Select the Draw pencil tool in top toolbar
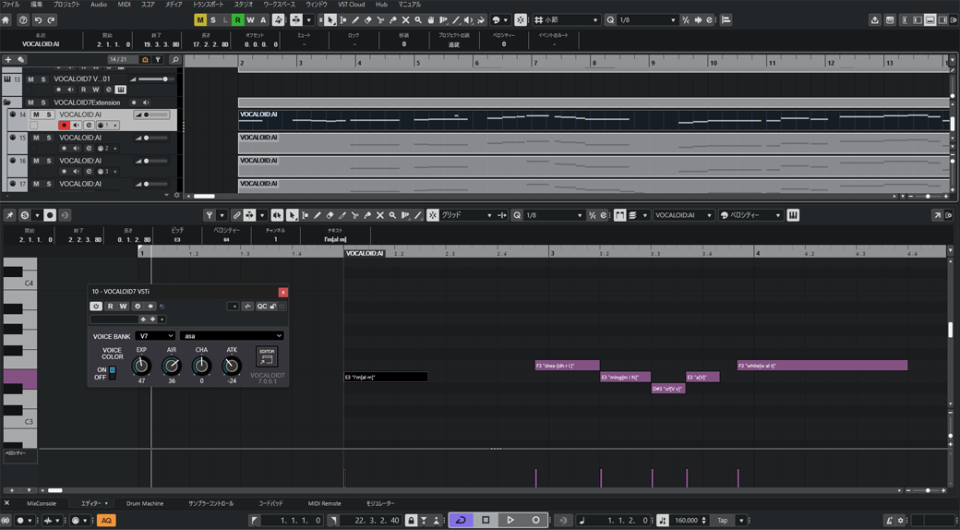Viewport: 960px width, 530px height. (355, 20)
